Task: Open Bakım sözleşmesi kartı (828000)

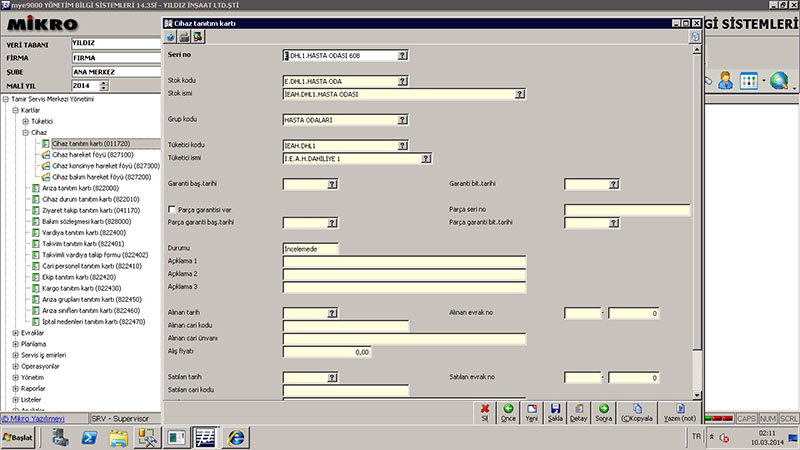Action: tap(86, 221)
